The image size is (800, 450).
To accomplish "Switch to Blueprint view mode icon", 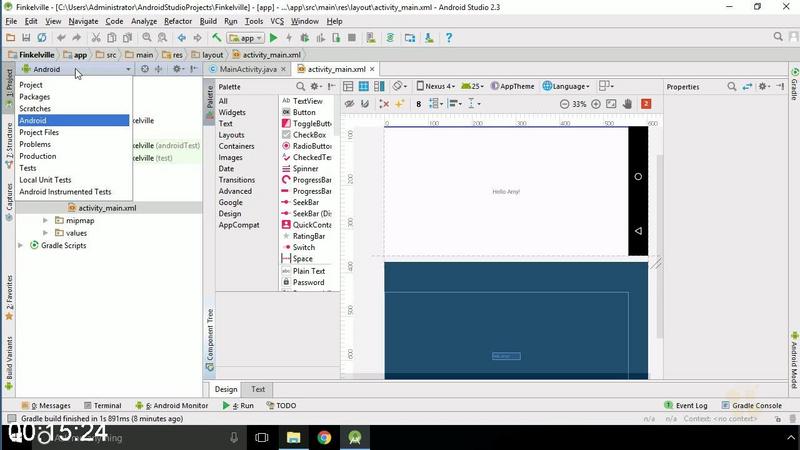I will coord(364,86).
